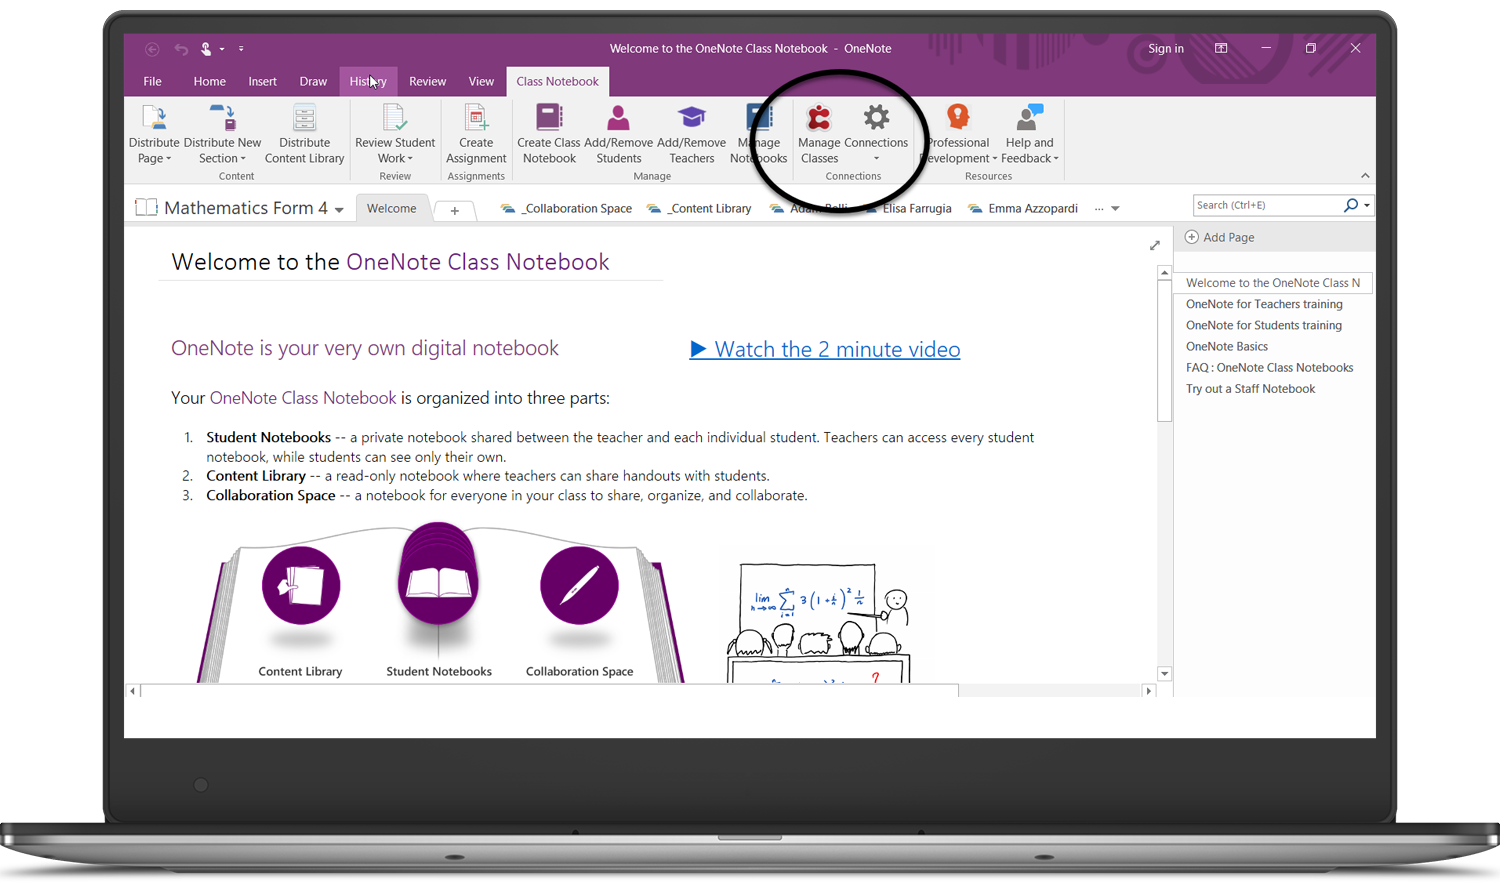Click the Mathematics Form 4 notebook icon
The image size is (1500, 883).
point(146,207)
